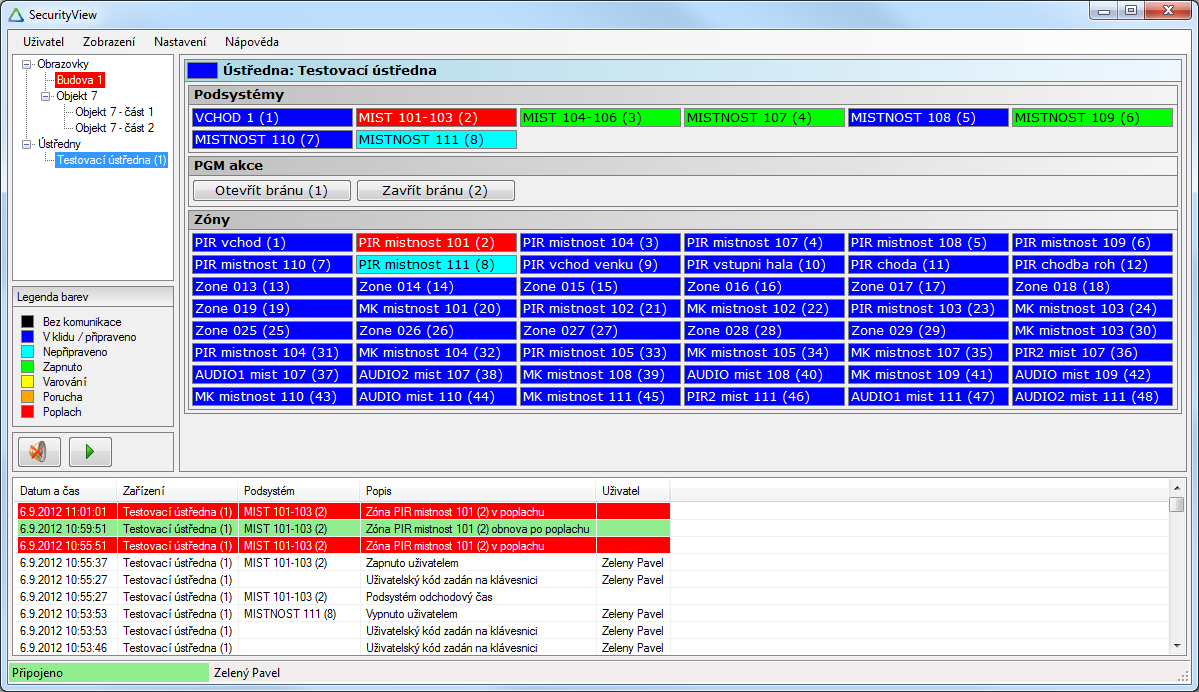
Task: Click the mute alarm sound speaker icon
Action: click(x=39, y=452)
